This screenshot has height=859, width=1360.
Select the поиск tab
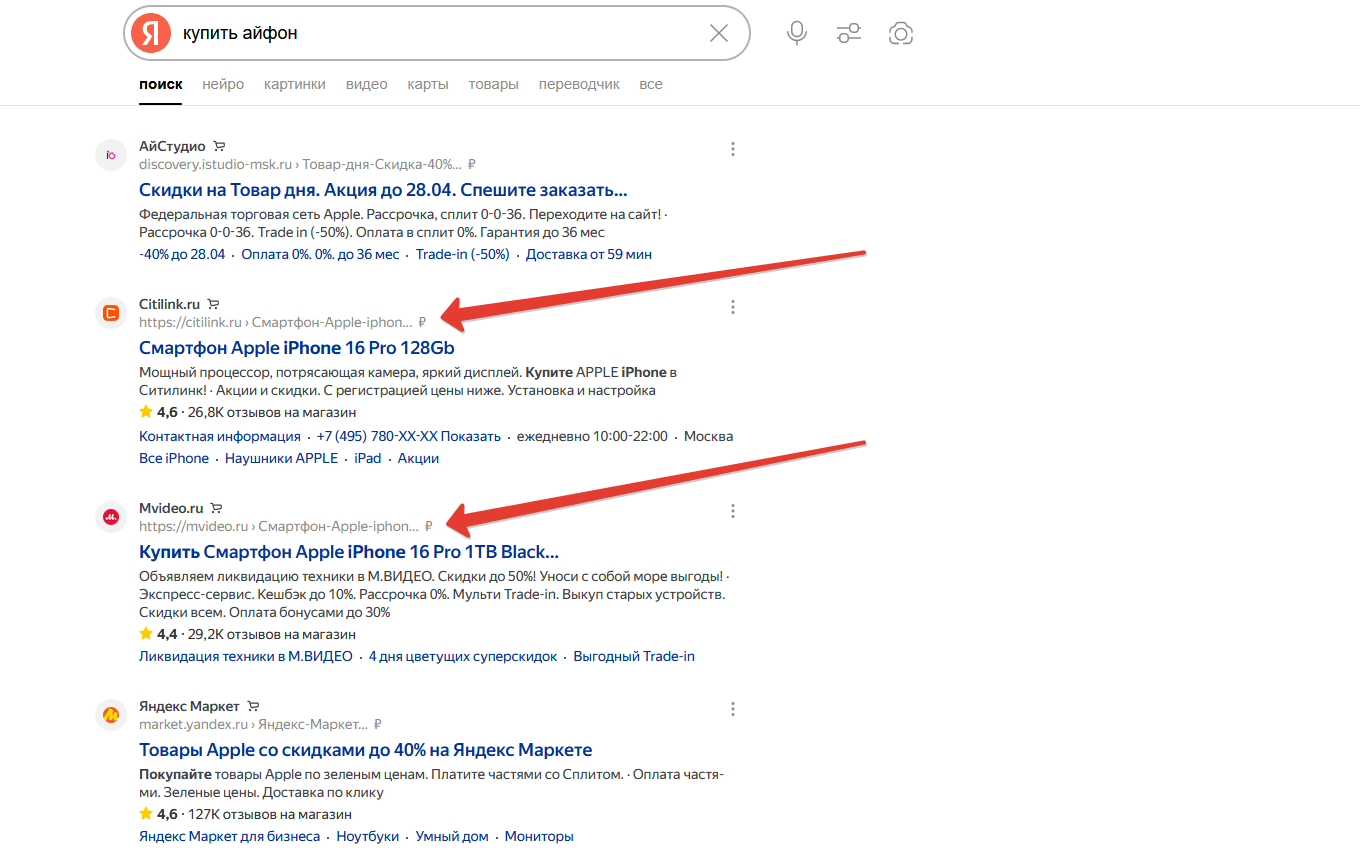point(161,84)
